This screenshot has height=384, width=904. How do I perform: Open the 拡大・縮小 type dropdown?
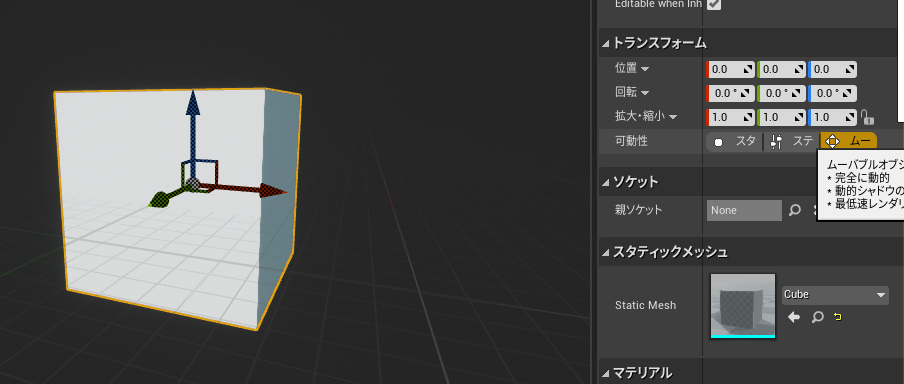[x=673, y=117]
